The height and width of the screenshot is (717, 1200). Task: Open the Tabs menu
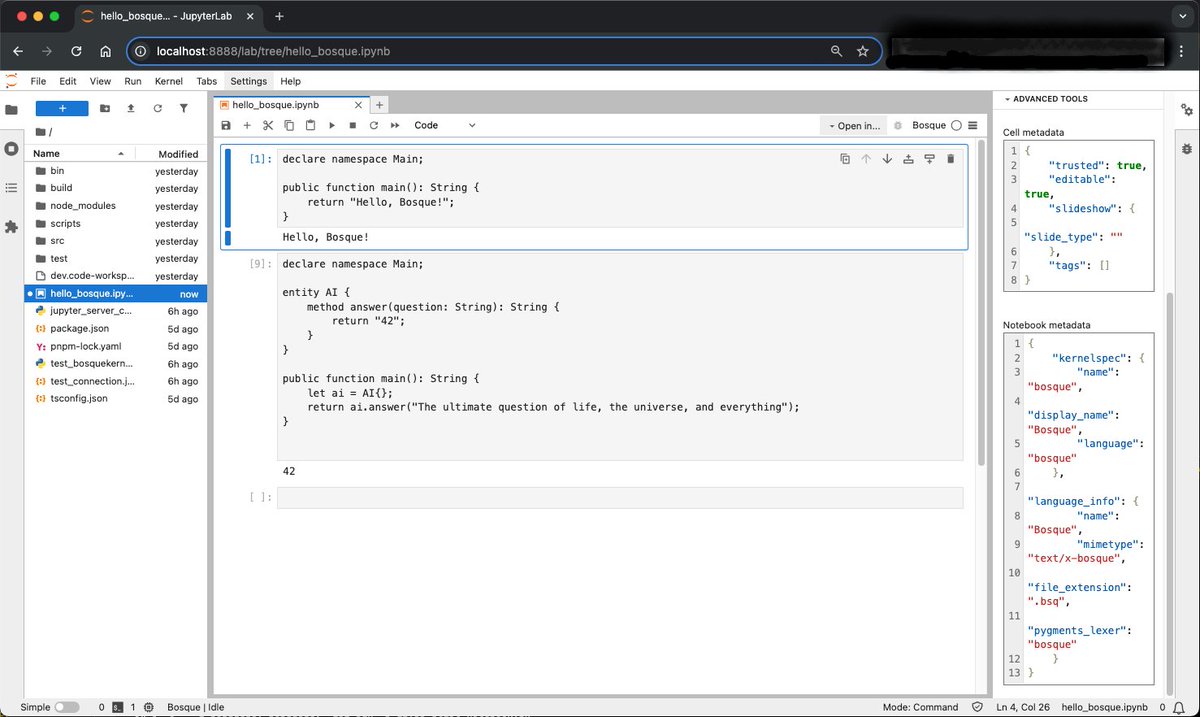[207, 81]
